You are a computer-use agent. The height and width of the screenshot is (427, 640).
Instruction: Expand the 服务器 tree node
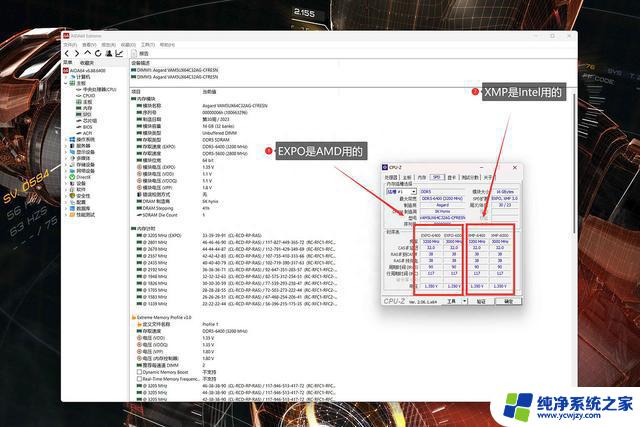point(66,146)
